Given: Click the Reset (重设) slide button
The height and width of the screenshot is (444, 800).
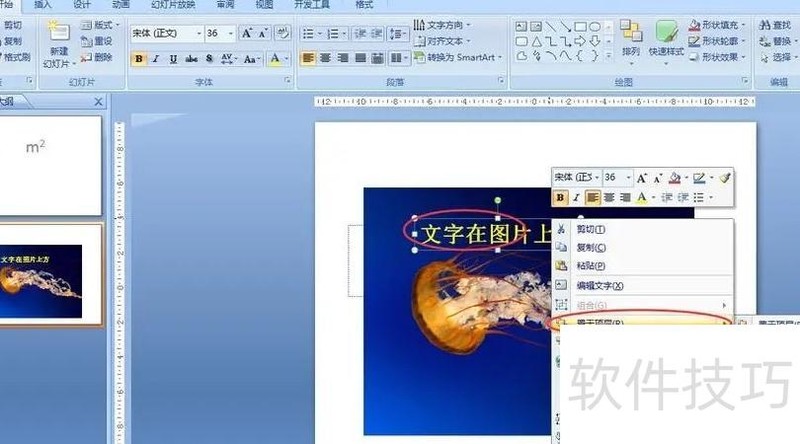Looking at the screenshot, I should coord(96,41).
